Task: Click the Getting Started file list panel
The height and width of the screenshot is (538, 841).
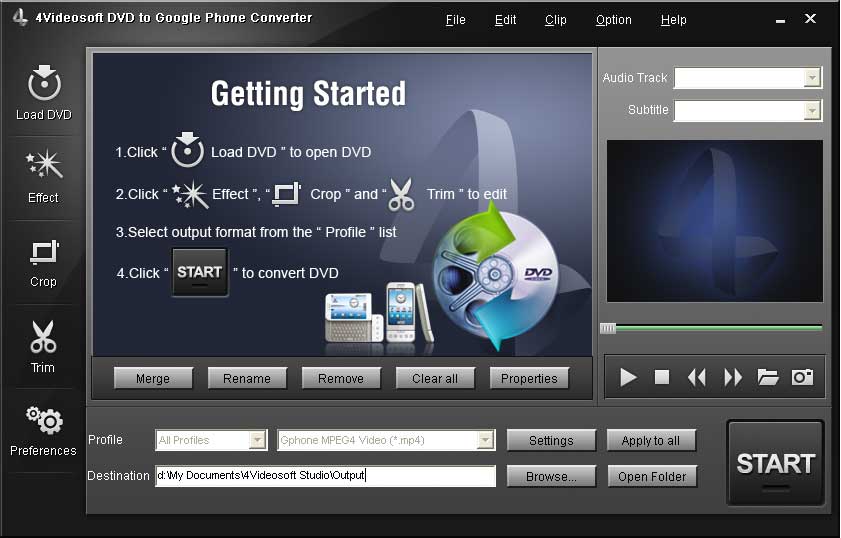Action: (342, 204)
